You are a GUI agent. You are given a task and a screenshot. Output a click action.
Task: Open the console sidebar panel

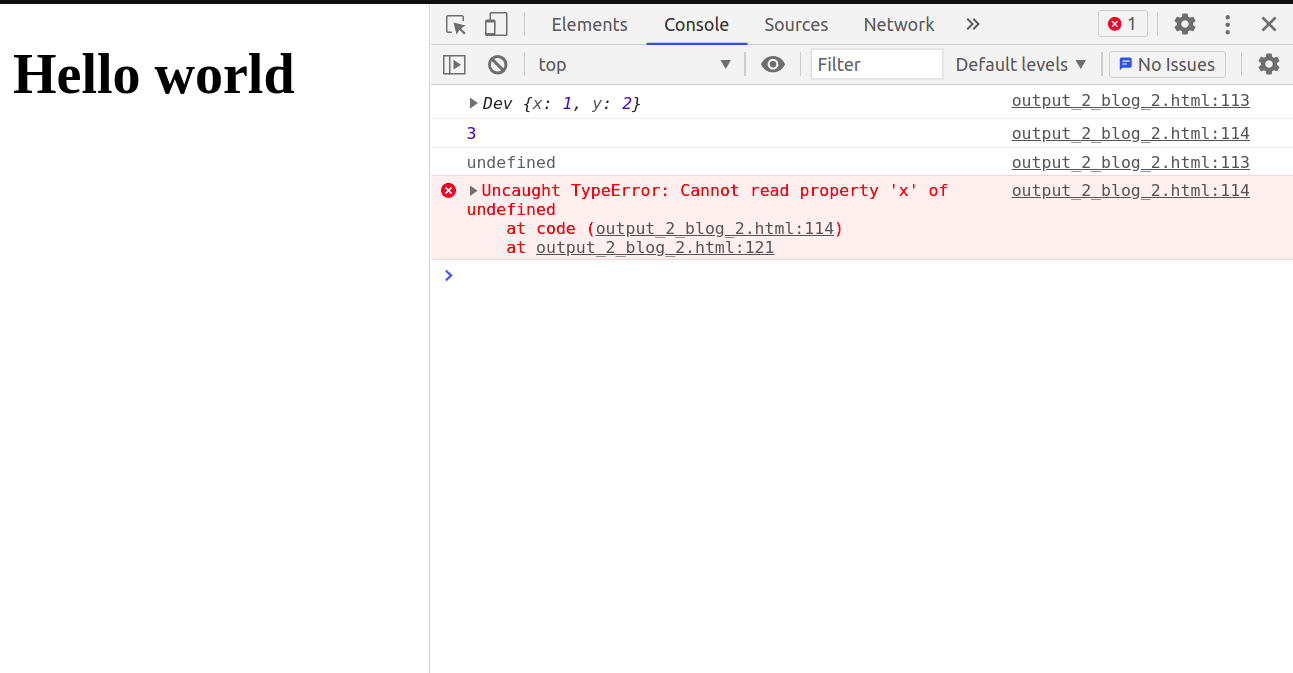point(454,64)
